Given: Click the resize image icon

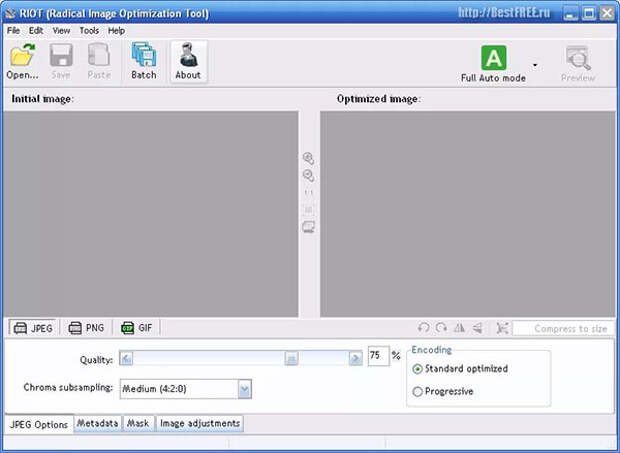Looking at the screenshot, I should pos(502,328).
